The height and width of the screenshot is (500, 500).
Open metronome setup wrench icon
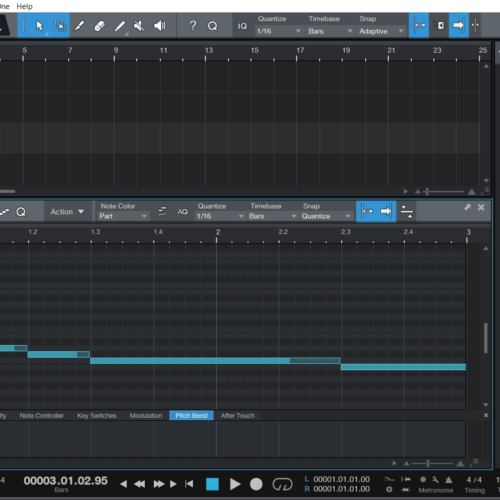pos(435,480)
